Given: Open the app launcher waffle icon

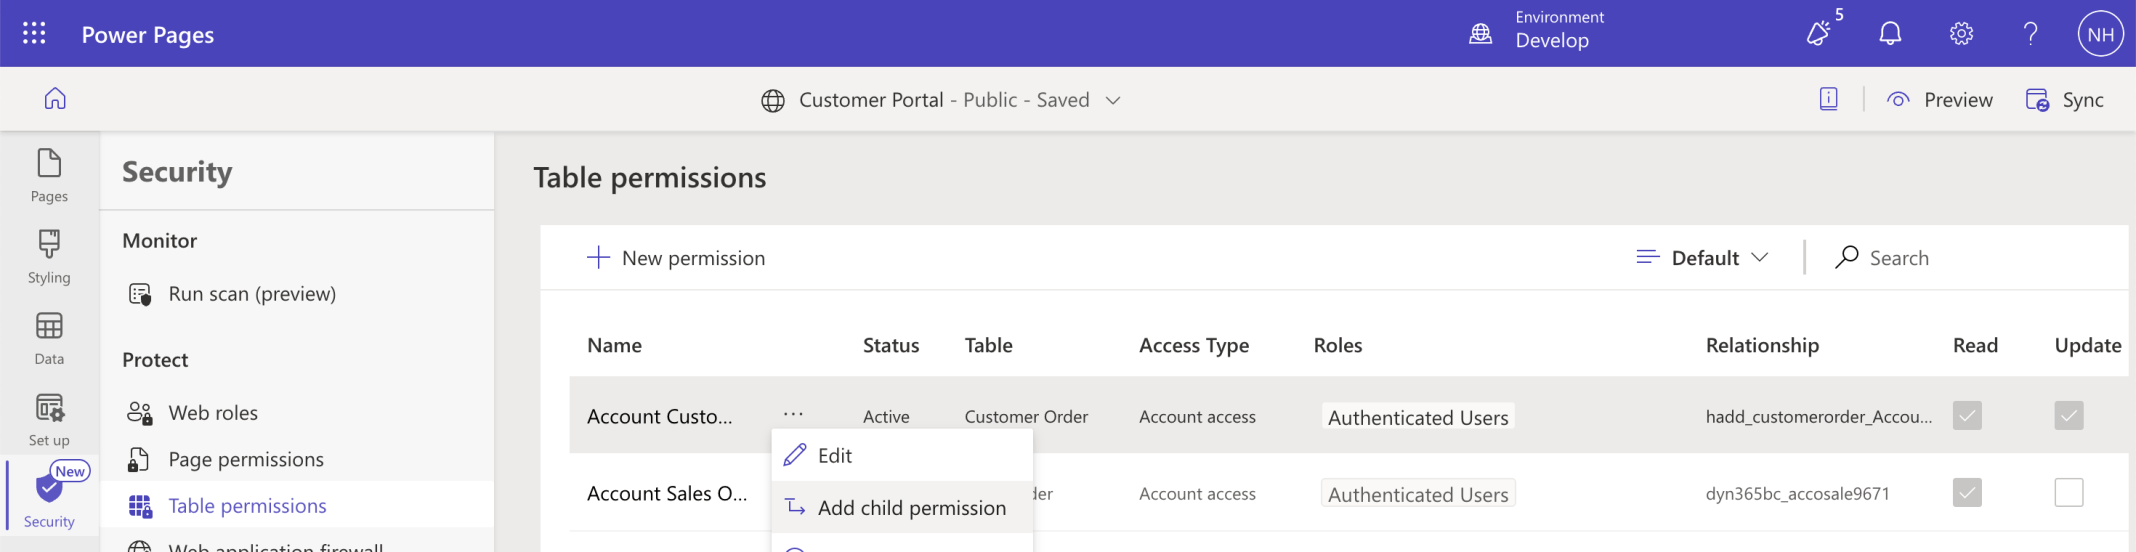Looking at the screenshot, I should tap(34, 34).
